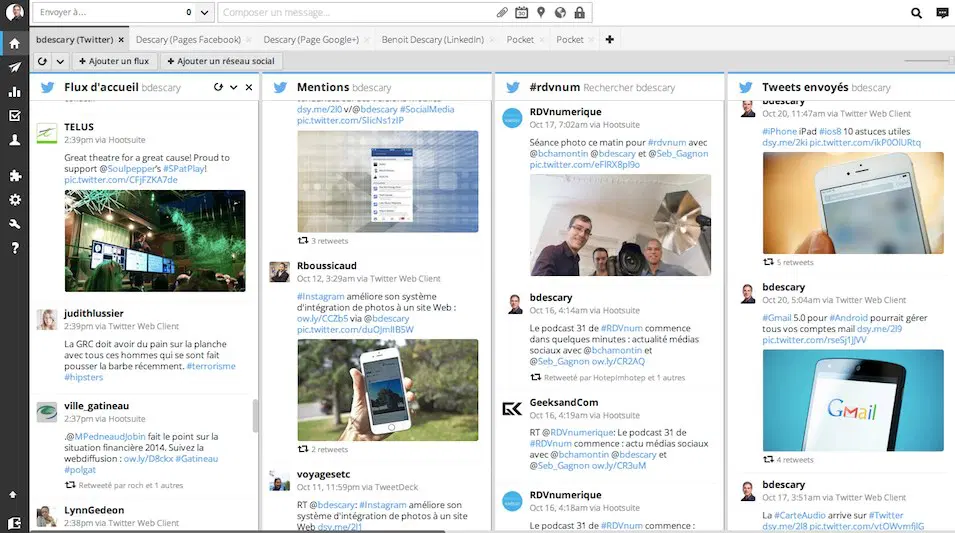This screenshot has width=955, height=533.
Task: Open RDVnumerique group photo thumbnail
Action: 620,225
